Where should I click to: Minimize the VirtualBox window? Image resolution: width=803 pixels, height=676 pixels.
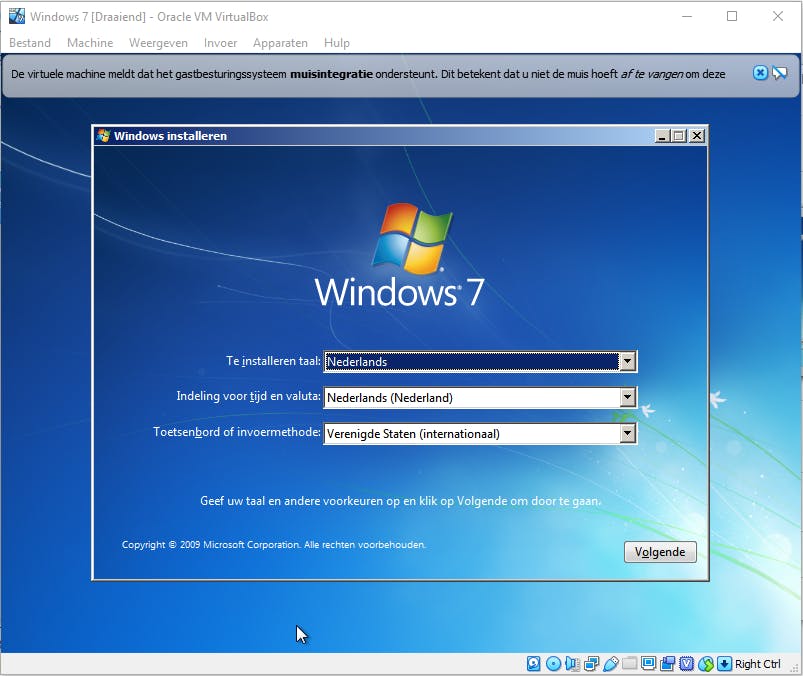pos(687,16)
